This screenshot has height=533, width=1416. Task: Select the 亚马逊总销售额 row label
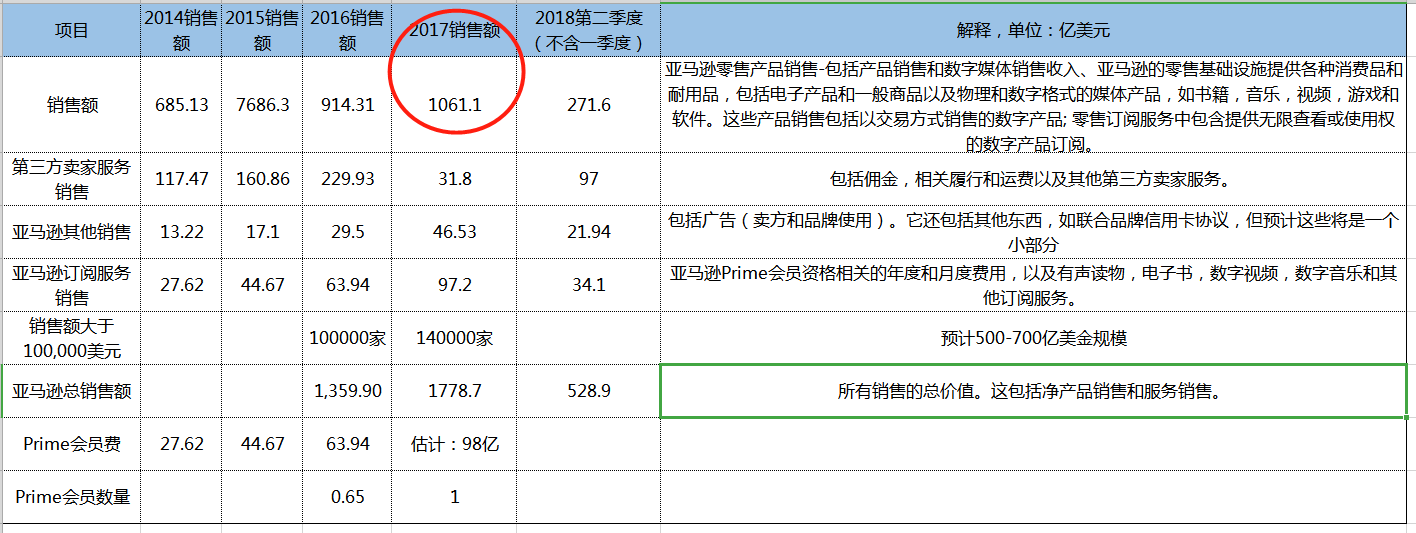tap(71, 391)
